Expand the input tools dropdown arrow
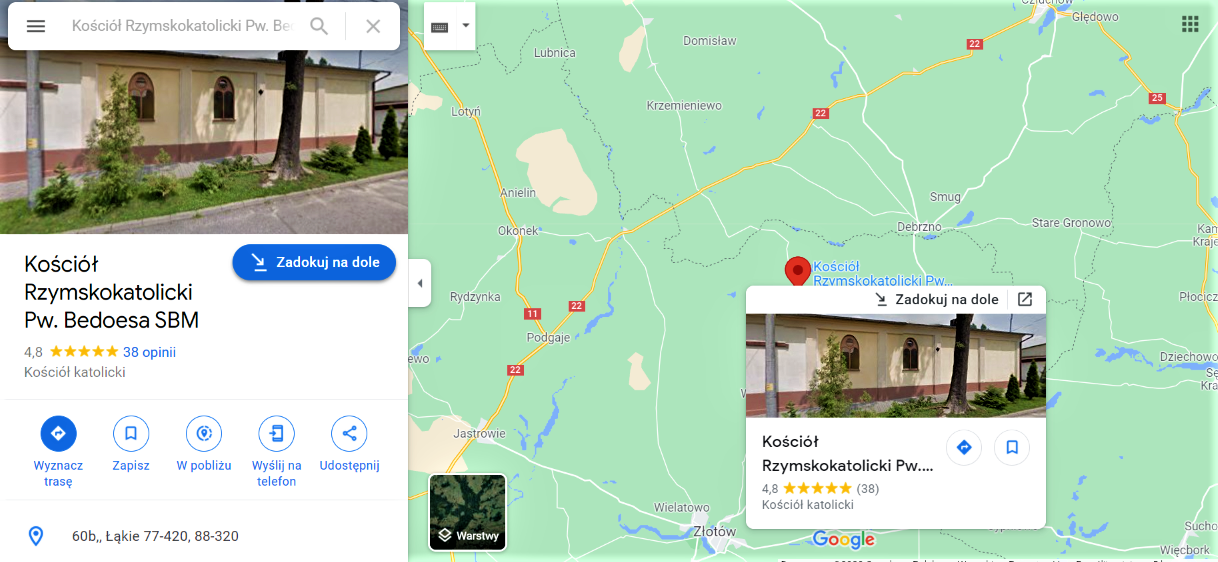 tap(465, 26)
